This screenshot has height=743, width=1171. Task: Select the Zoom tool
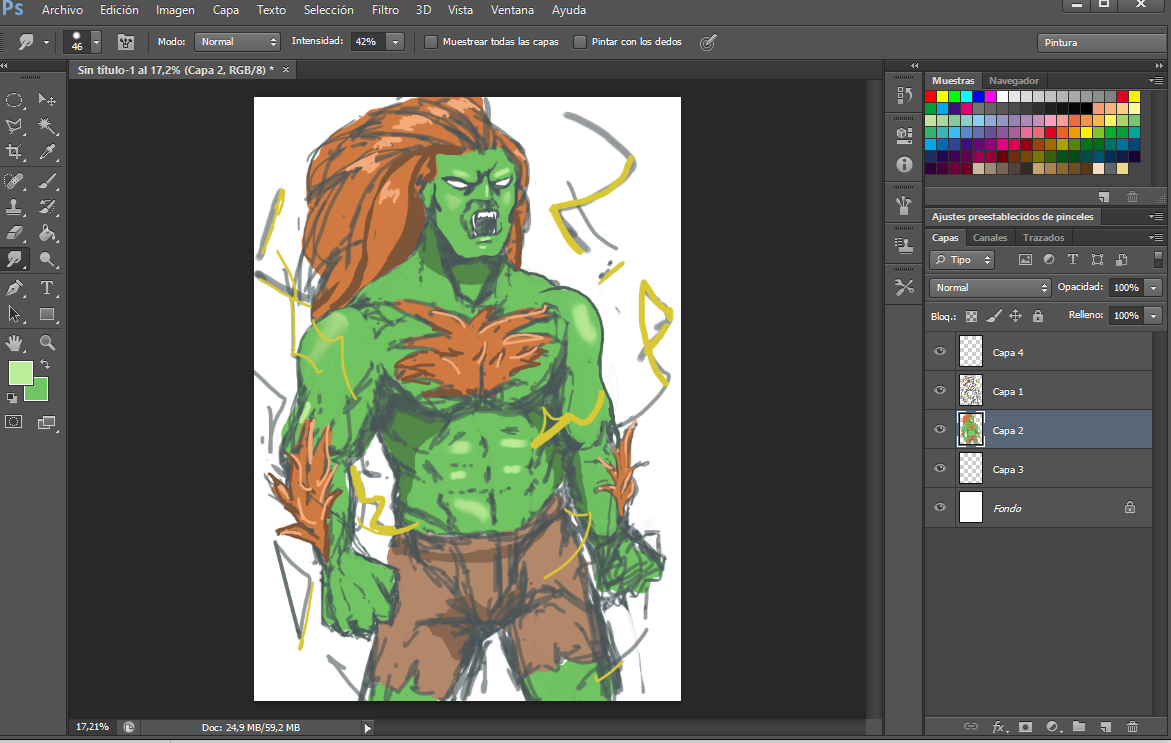click(47, 343)
